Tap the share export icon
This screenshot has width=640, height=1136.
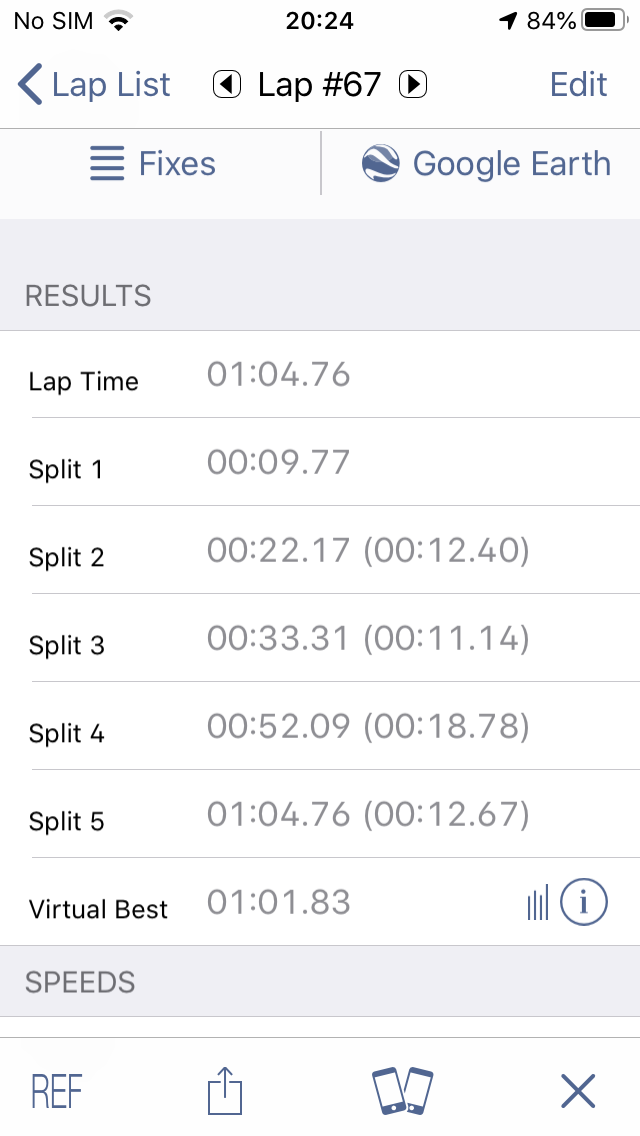pyautogui.click(x=225, y=1090)
